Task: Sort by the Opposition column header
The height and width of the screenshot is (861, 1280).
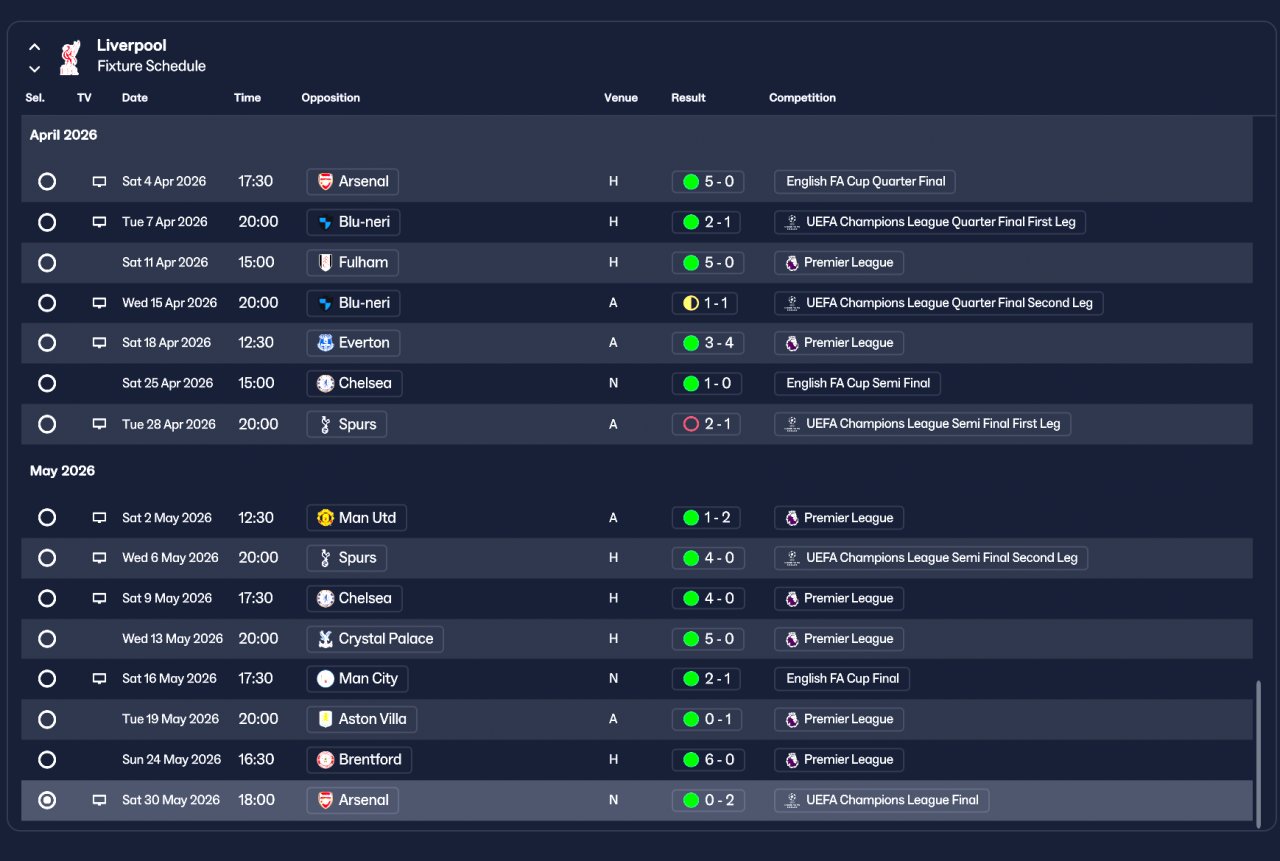Action: (x=331, y=98)
